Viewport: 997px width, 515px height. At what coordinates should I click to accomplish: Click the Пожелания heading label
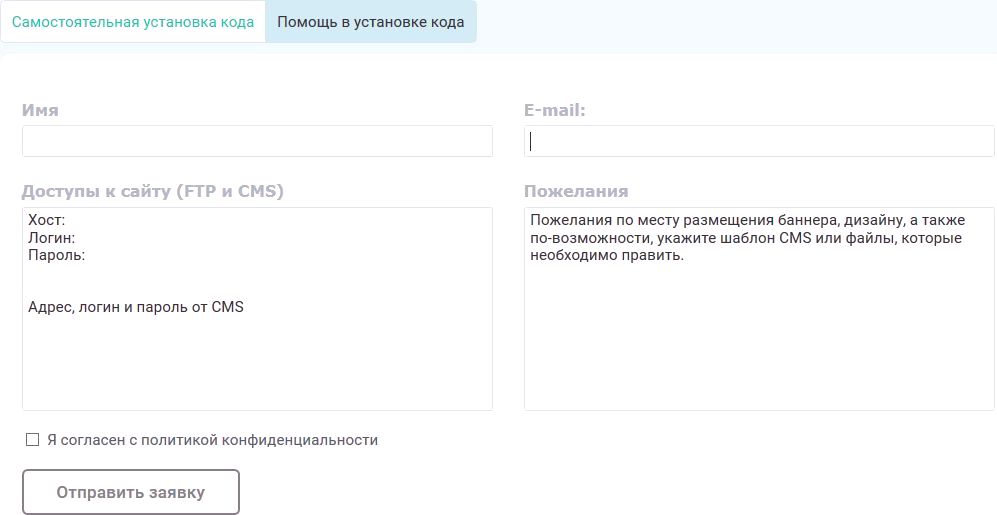pyautogui.click(x=576, y=191)
